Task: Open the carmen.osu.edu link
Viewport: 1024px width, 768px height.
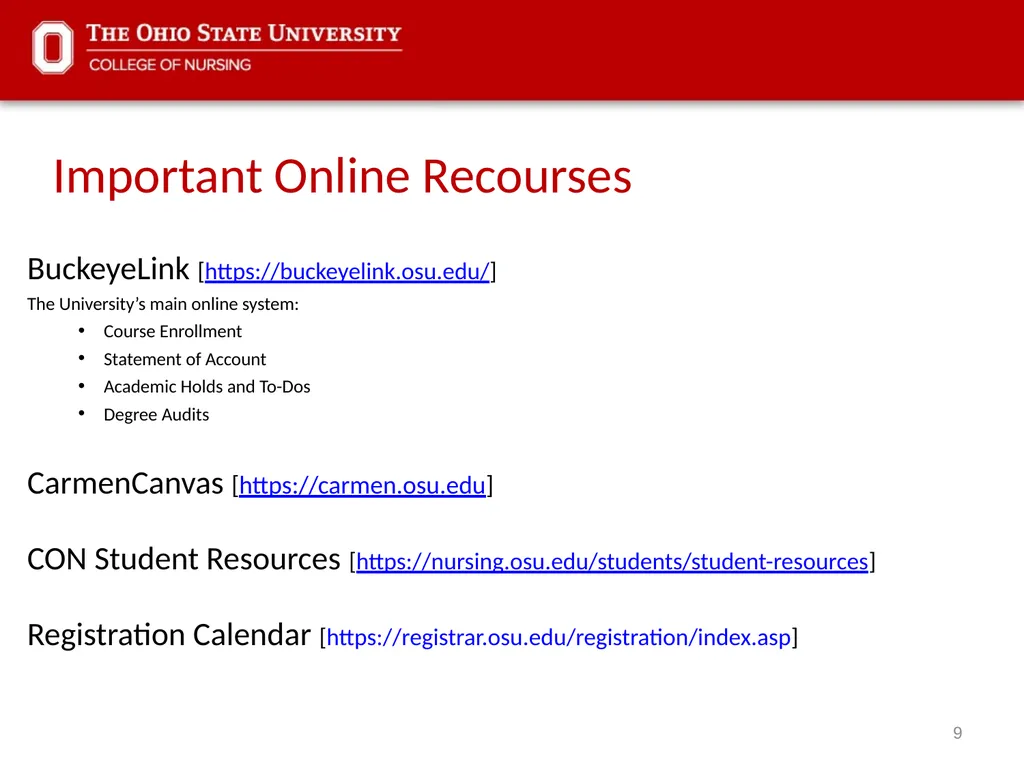Action: (x=362, y=485)
